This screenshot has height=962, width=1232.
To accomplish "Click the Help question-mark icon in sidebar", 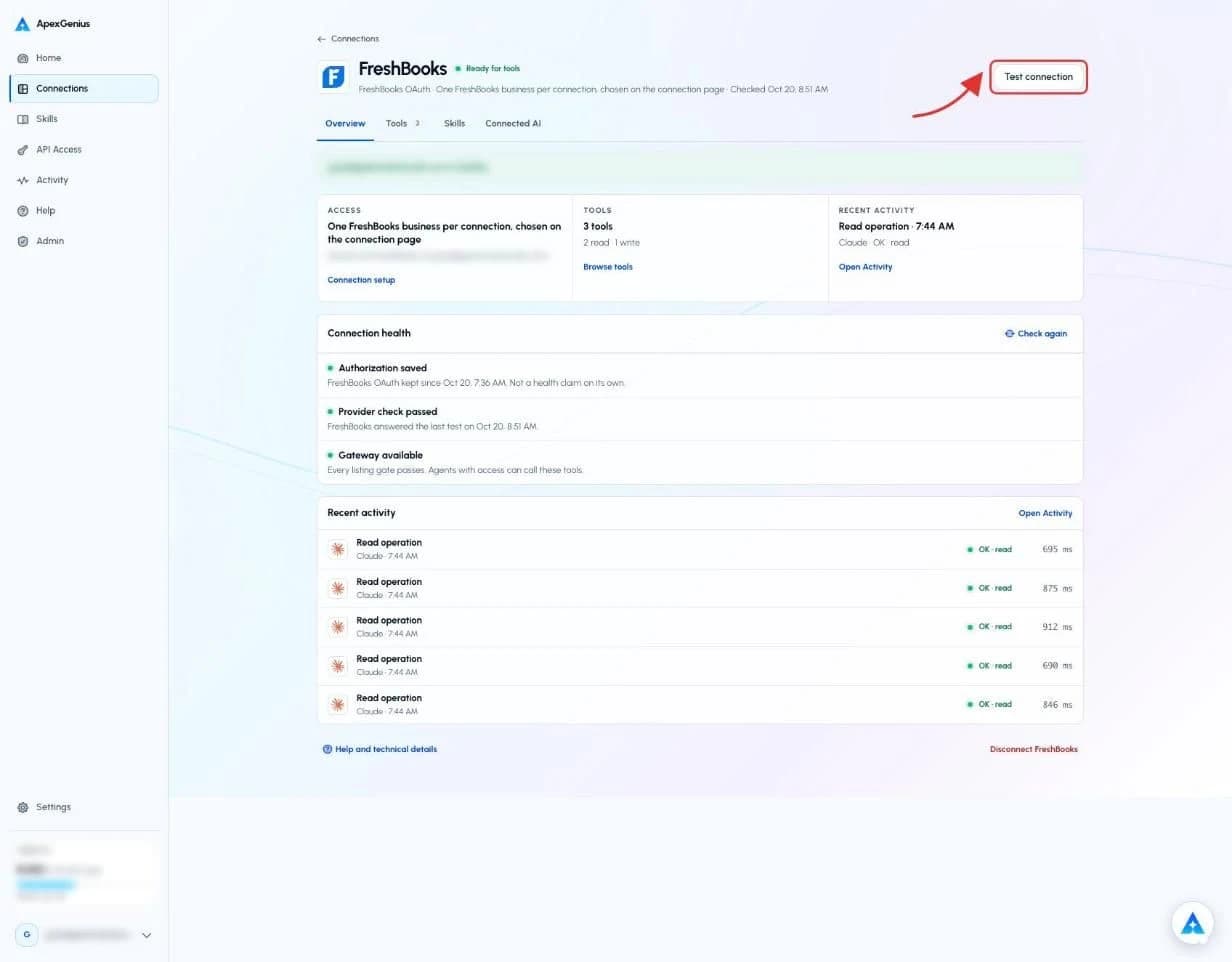I will pyautogui.click(x=23, y=211).
